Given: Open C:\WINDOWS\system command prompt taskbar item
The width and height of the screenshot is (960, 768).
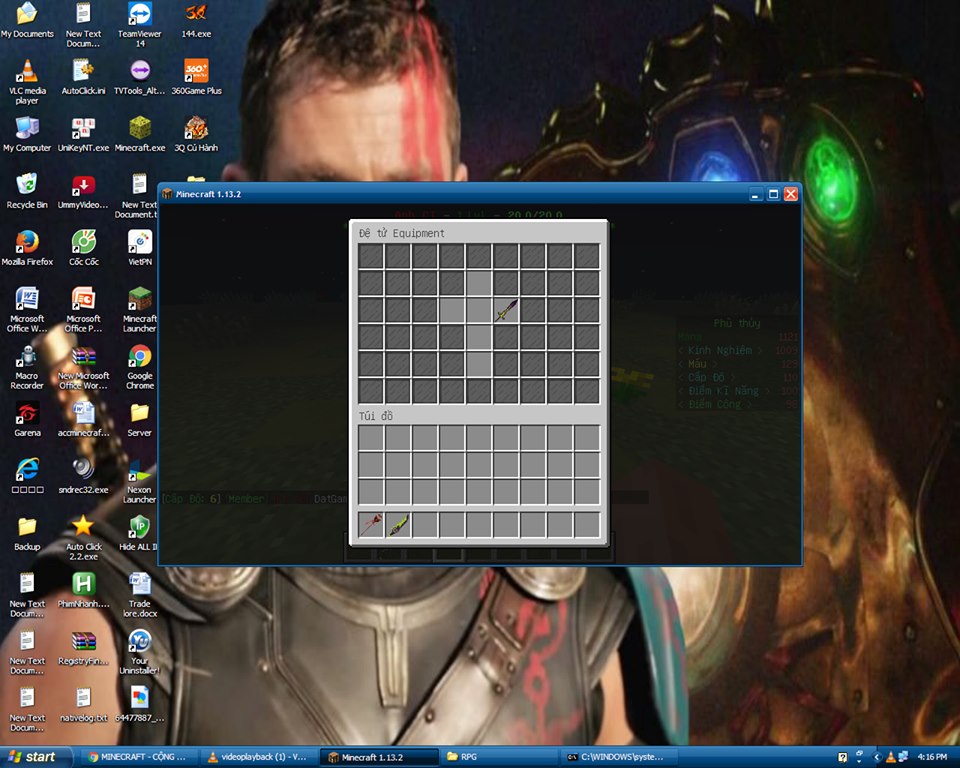Looking at the screenshot, I should coord(620,757).
